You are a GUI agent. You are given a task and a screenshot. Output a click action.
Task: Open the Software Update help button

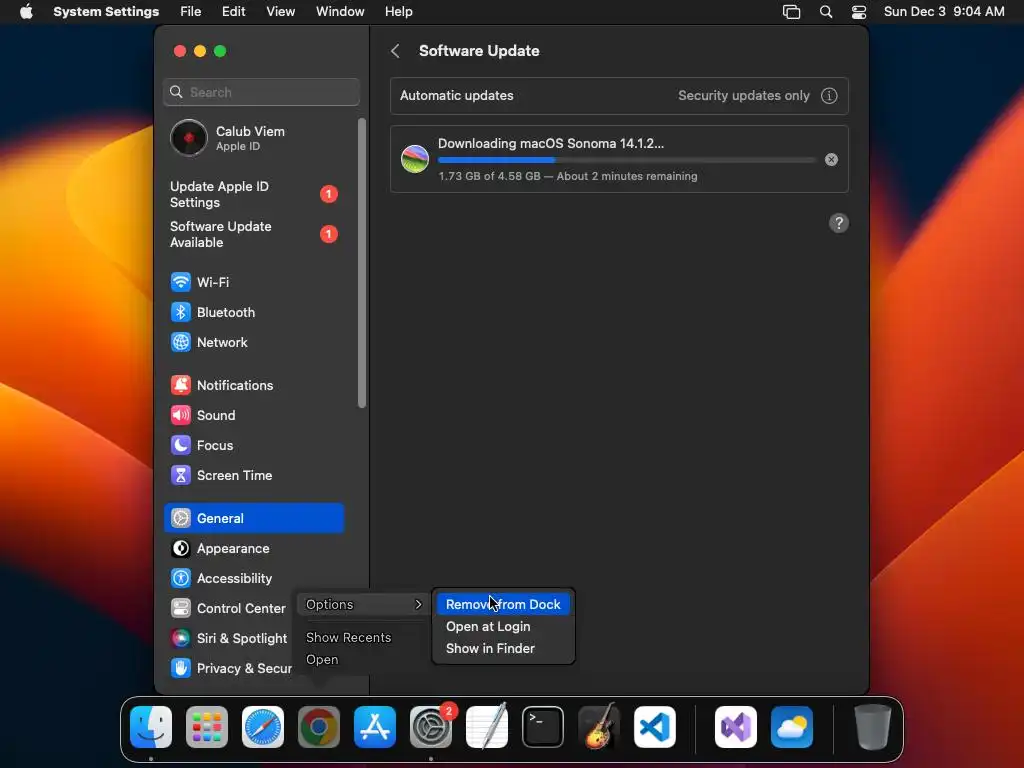(839, 223)
